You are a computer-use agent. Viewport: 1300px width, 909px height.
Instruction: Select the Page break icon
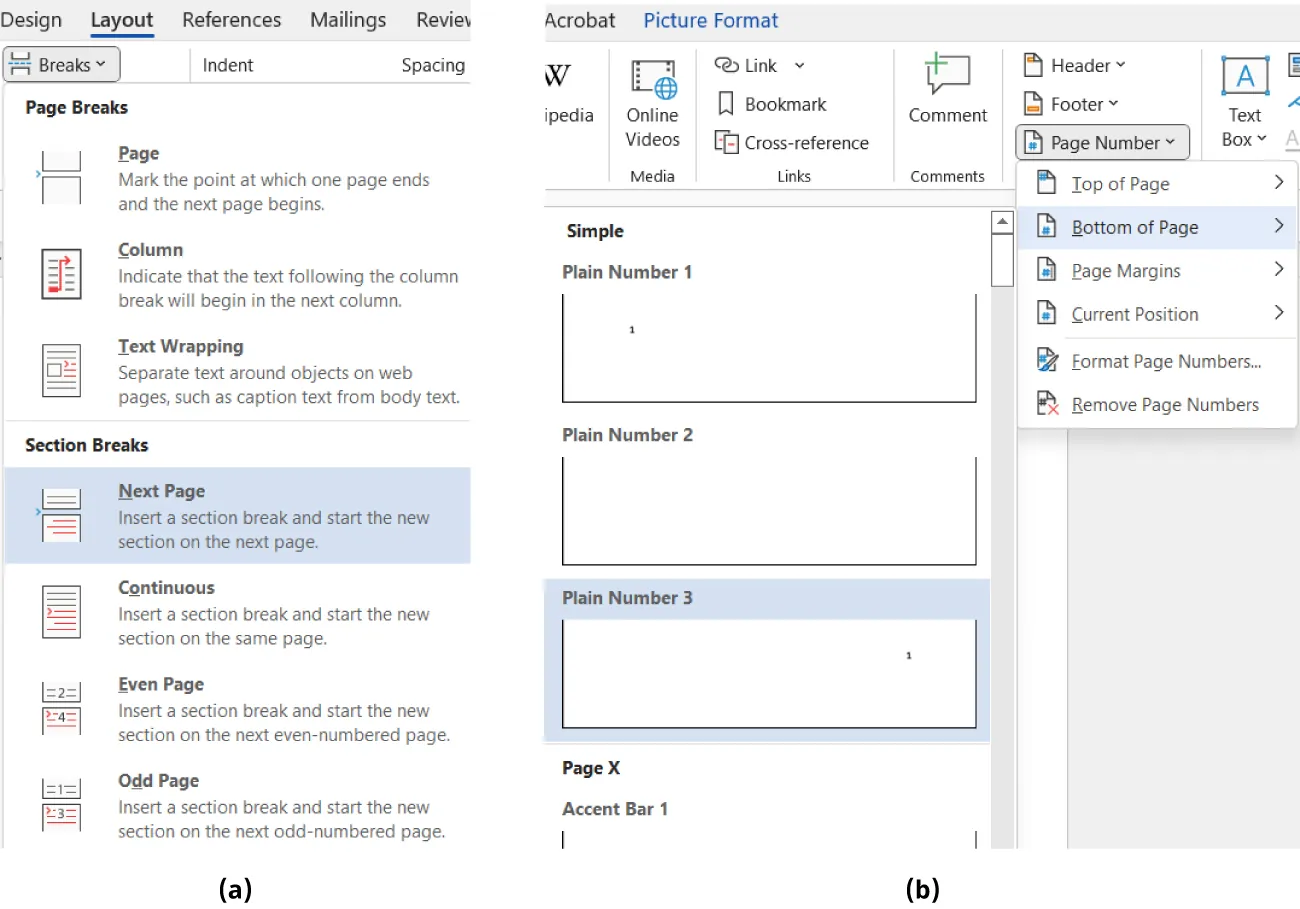(61, 175)
